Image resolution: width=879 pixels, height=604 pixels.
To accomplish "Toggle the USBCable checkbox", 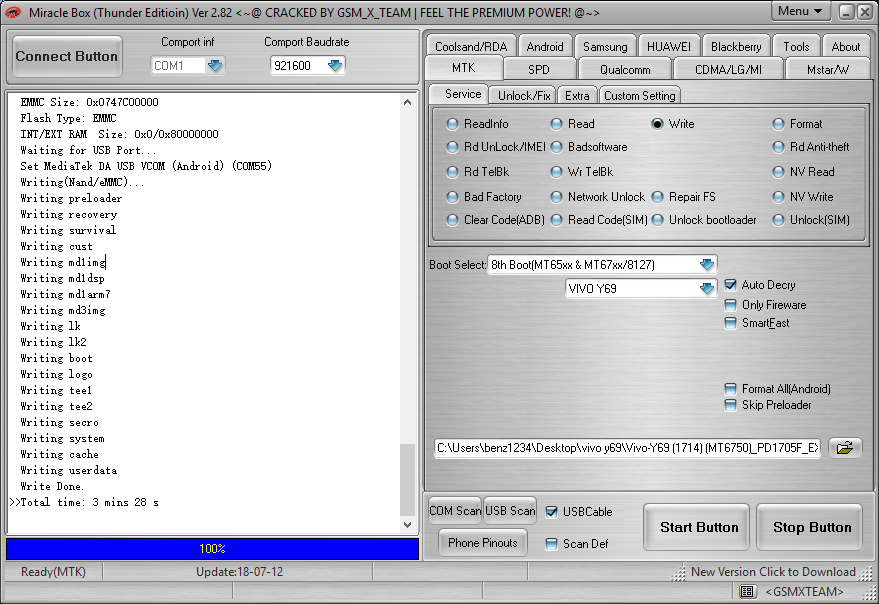I will 552,511.
